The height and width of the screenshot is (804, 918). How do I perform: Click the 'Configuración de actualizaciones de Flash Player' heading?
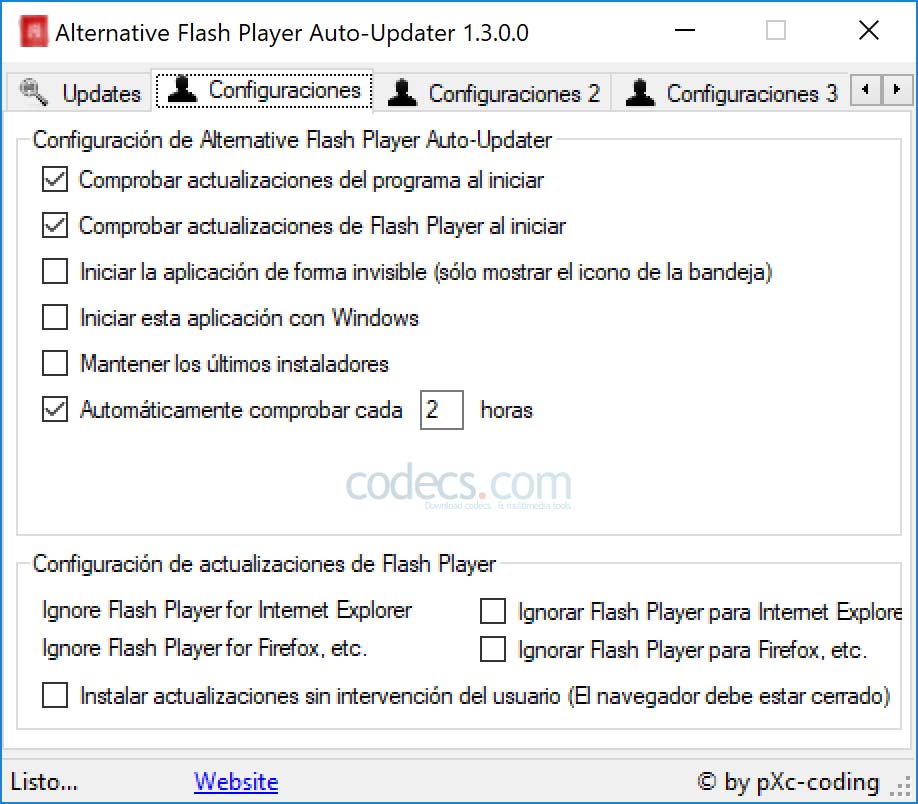(x=264, y=564)
